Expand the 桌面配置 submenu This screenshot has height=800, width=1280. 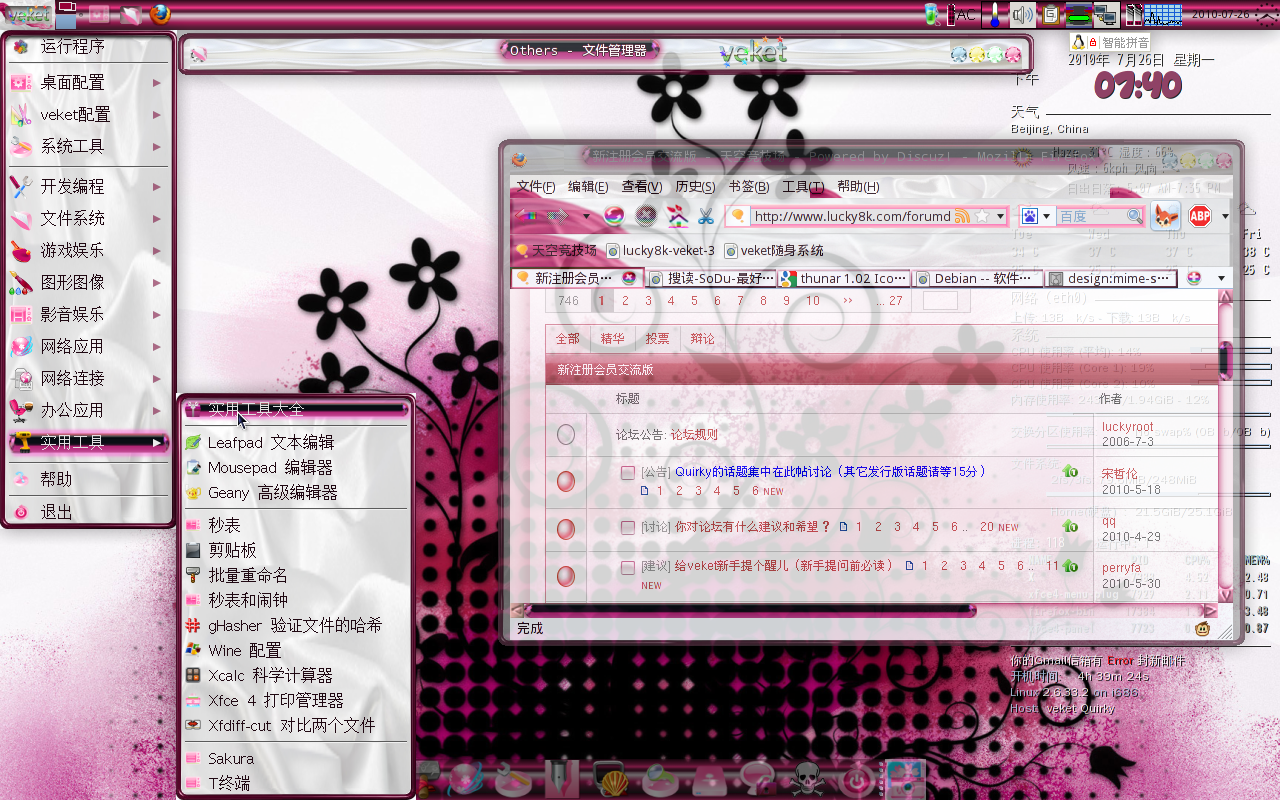[88, 83]
